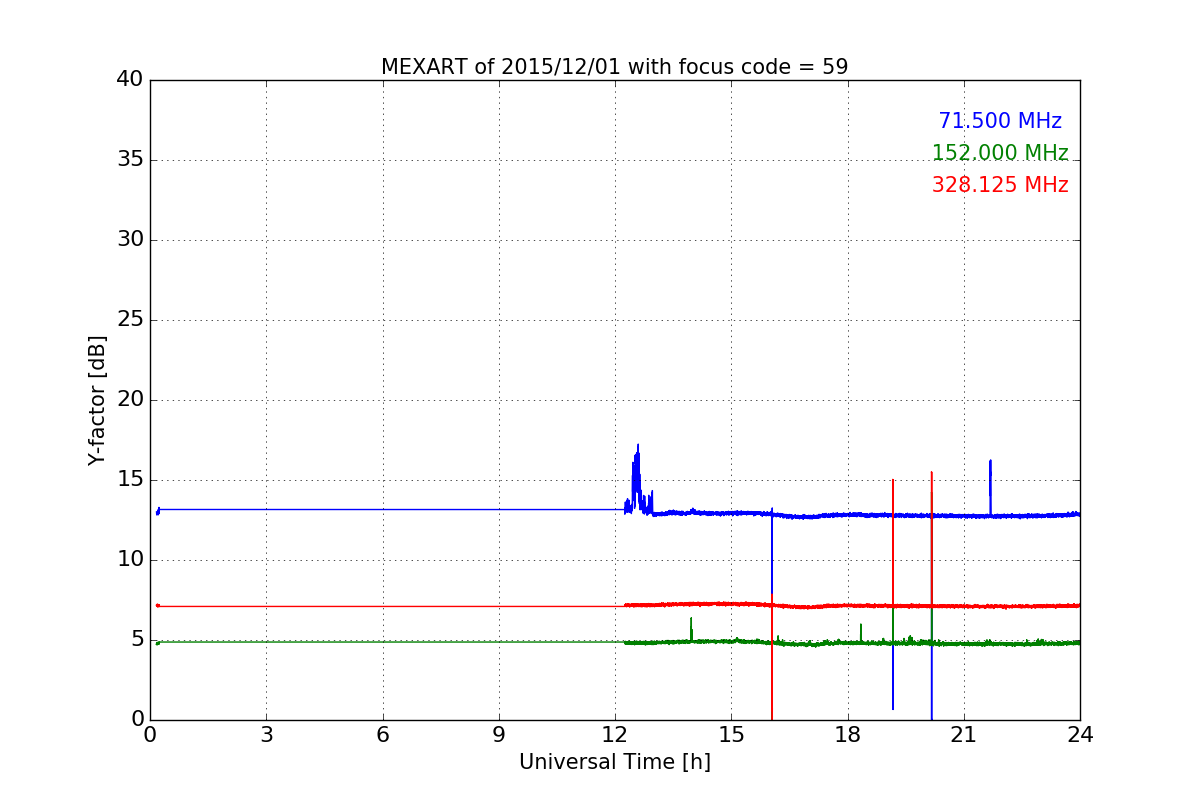Click the x-axis tick label '6'
This screenshot has height=800, width=1200.
coord(382,735)
